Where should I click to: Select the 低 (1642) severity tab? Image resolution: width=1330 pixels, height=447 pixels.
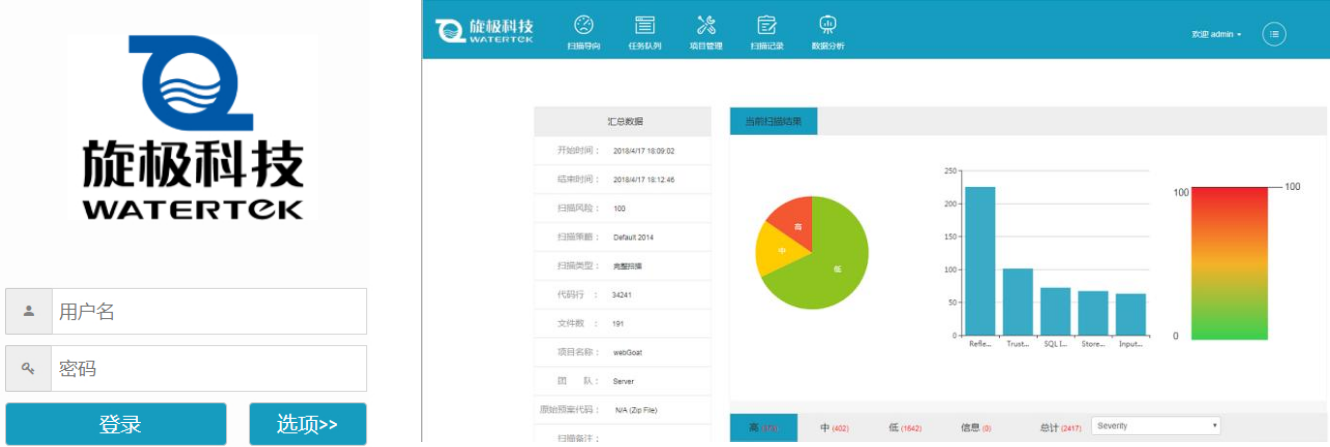point(905,428)
